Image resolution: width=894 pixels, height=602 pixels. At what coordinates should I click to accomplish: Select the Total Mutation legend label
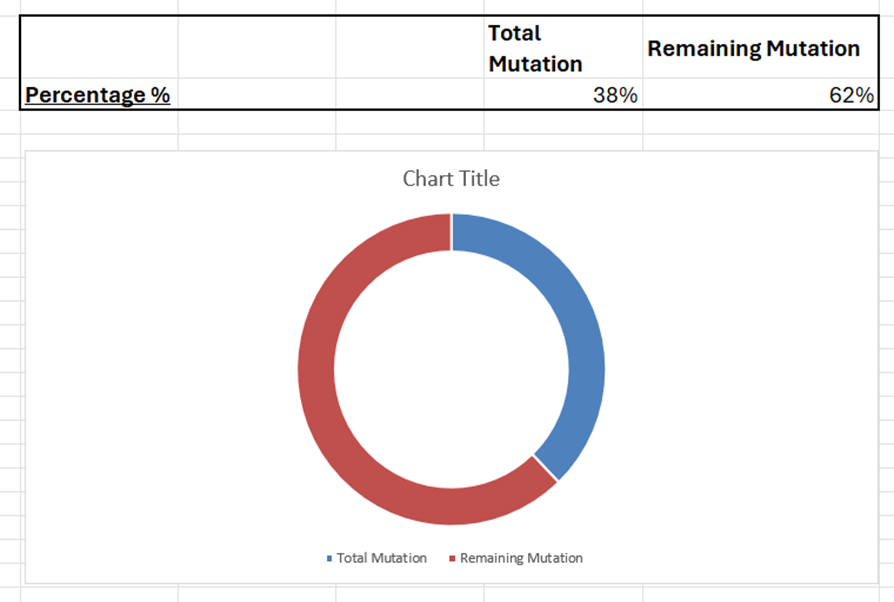click(381, 558)
